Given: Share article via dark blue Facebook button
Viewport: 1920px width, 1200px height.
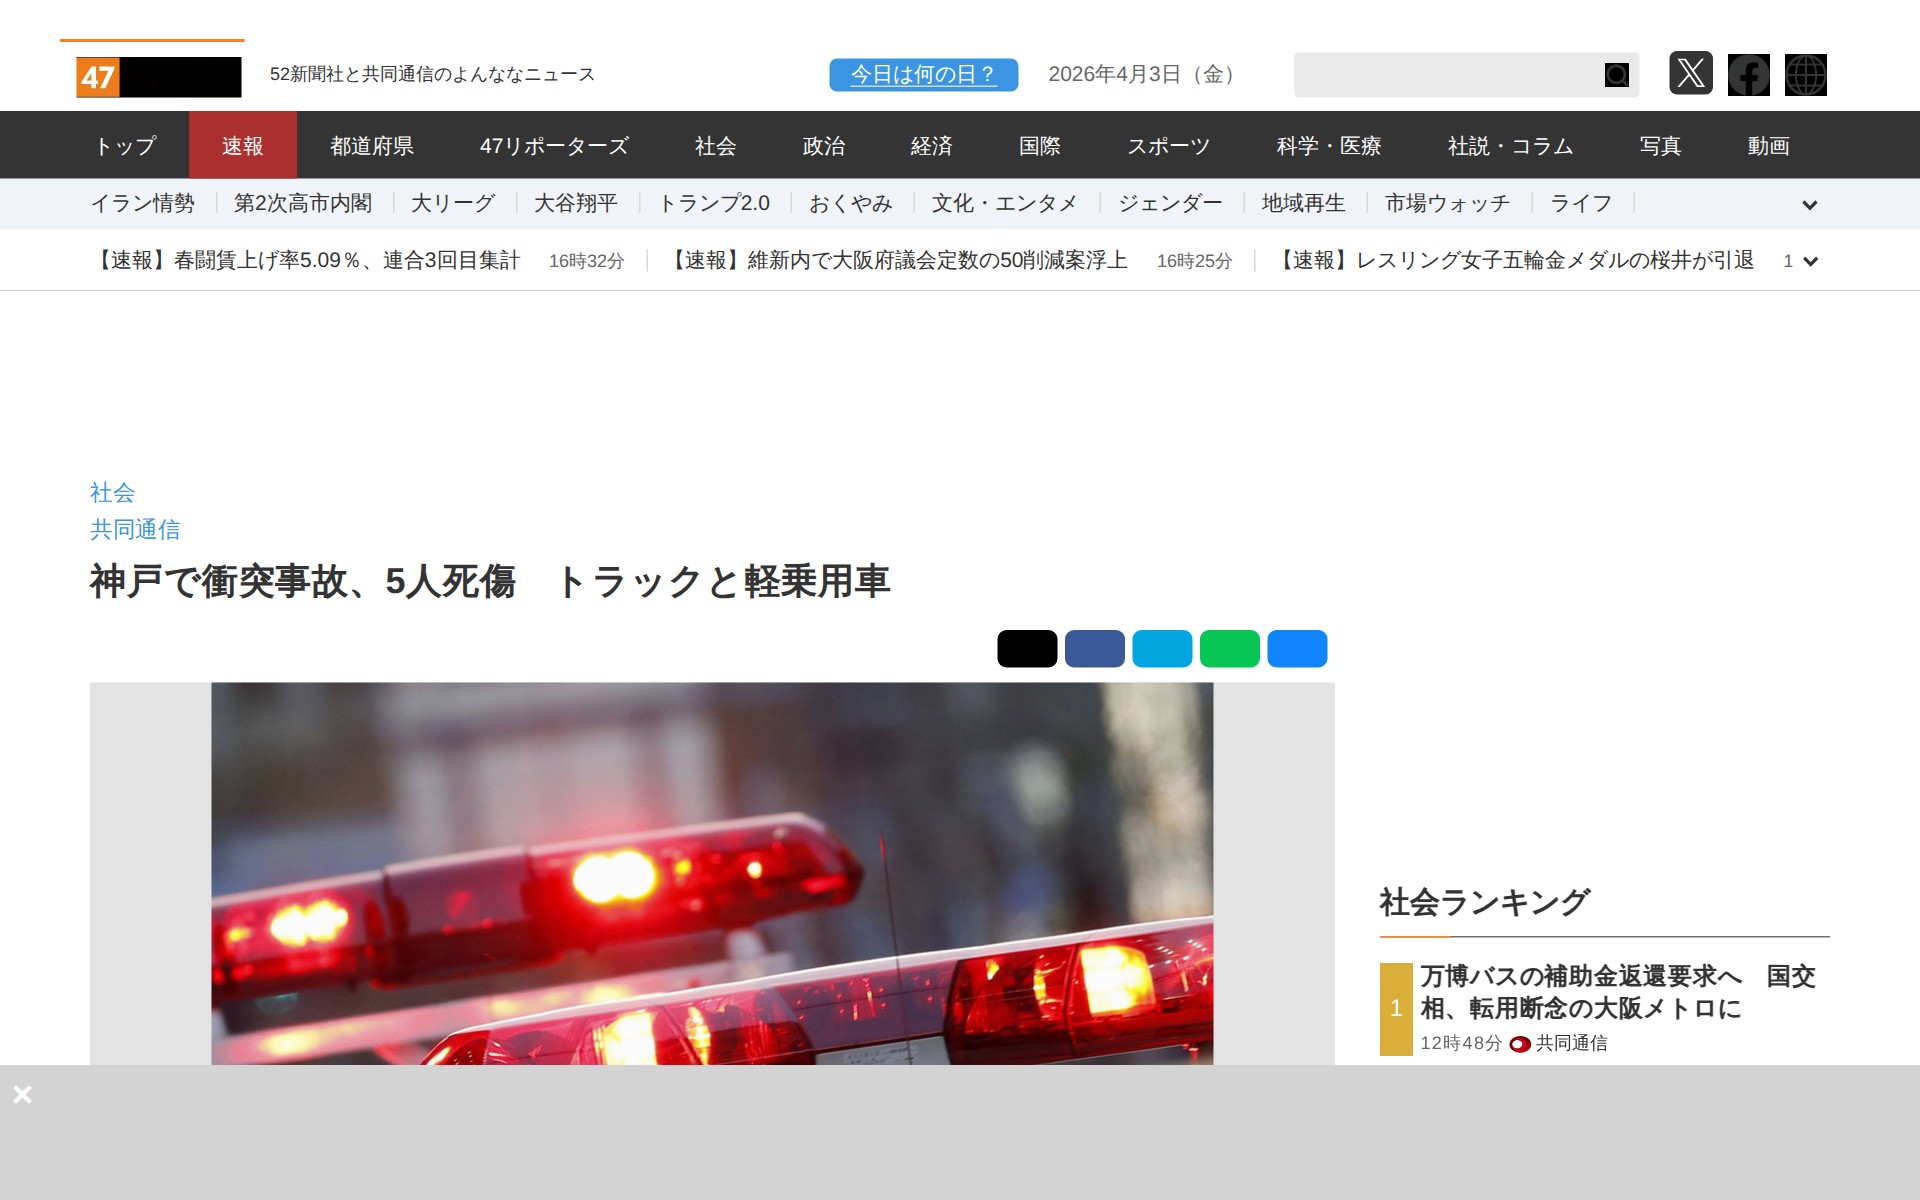Looking at the screenshot, I should point(1094,649).
